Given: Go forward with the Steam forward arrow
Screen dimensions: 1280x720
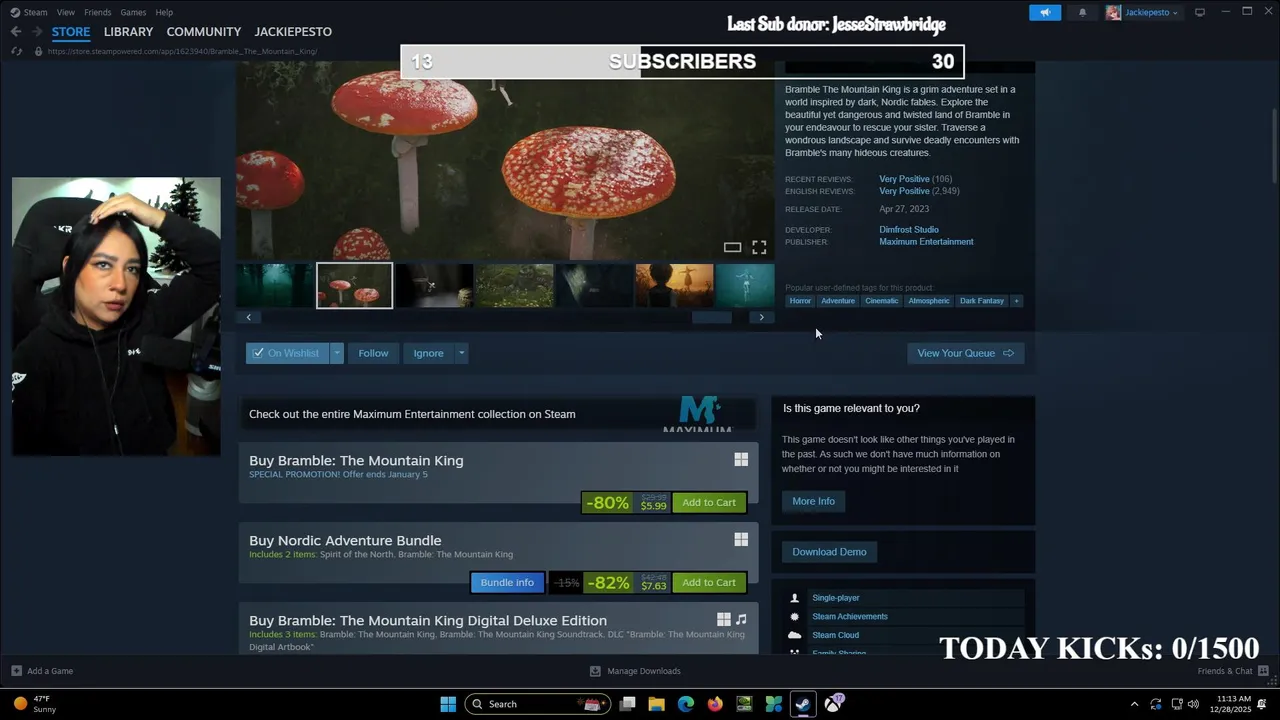Looking at the screenshot, I should pyautogui.click(x=36, y=31).
